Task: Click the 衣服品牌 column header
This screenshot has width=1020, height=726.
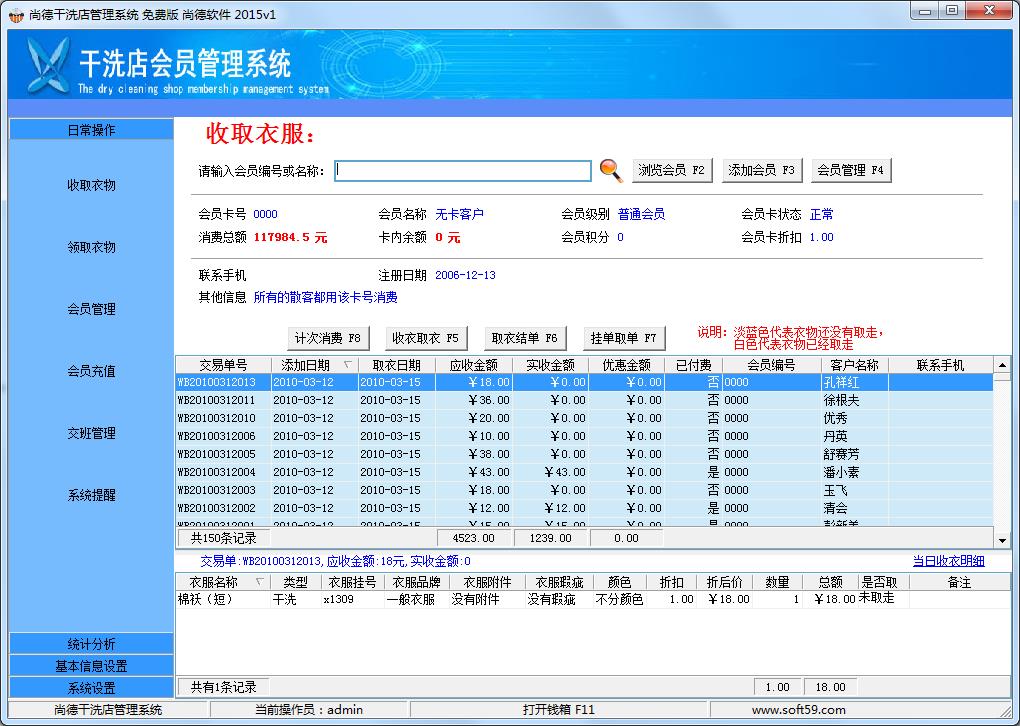Action: pos(416,582)
